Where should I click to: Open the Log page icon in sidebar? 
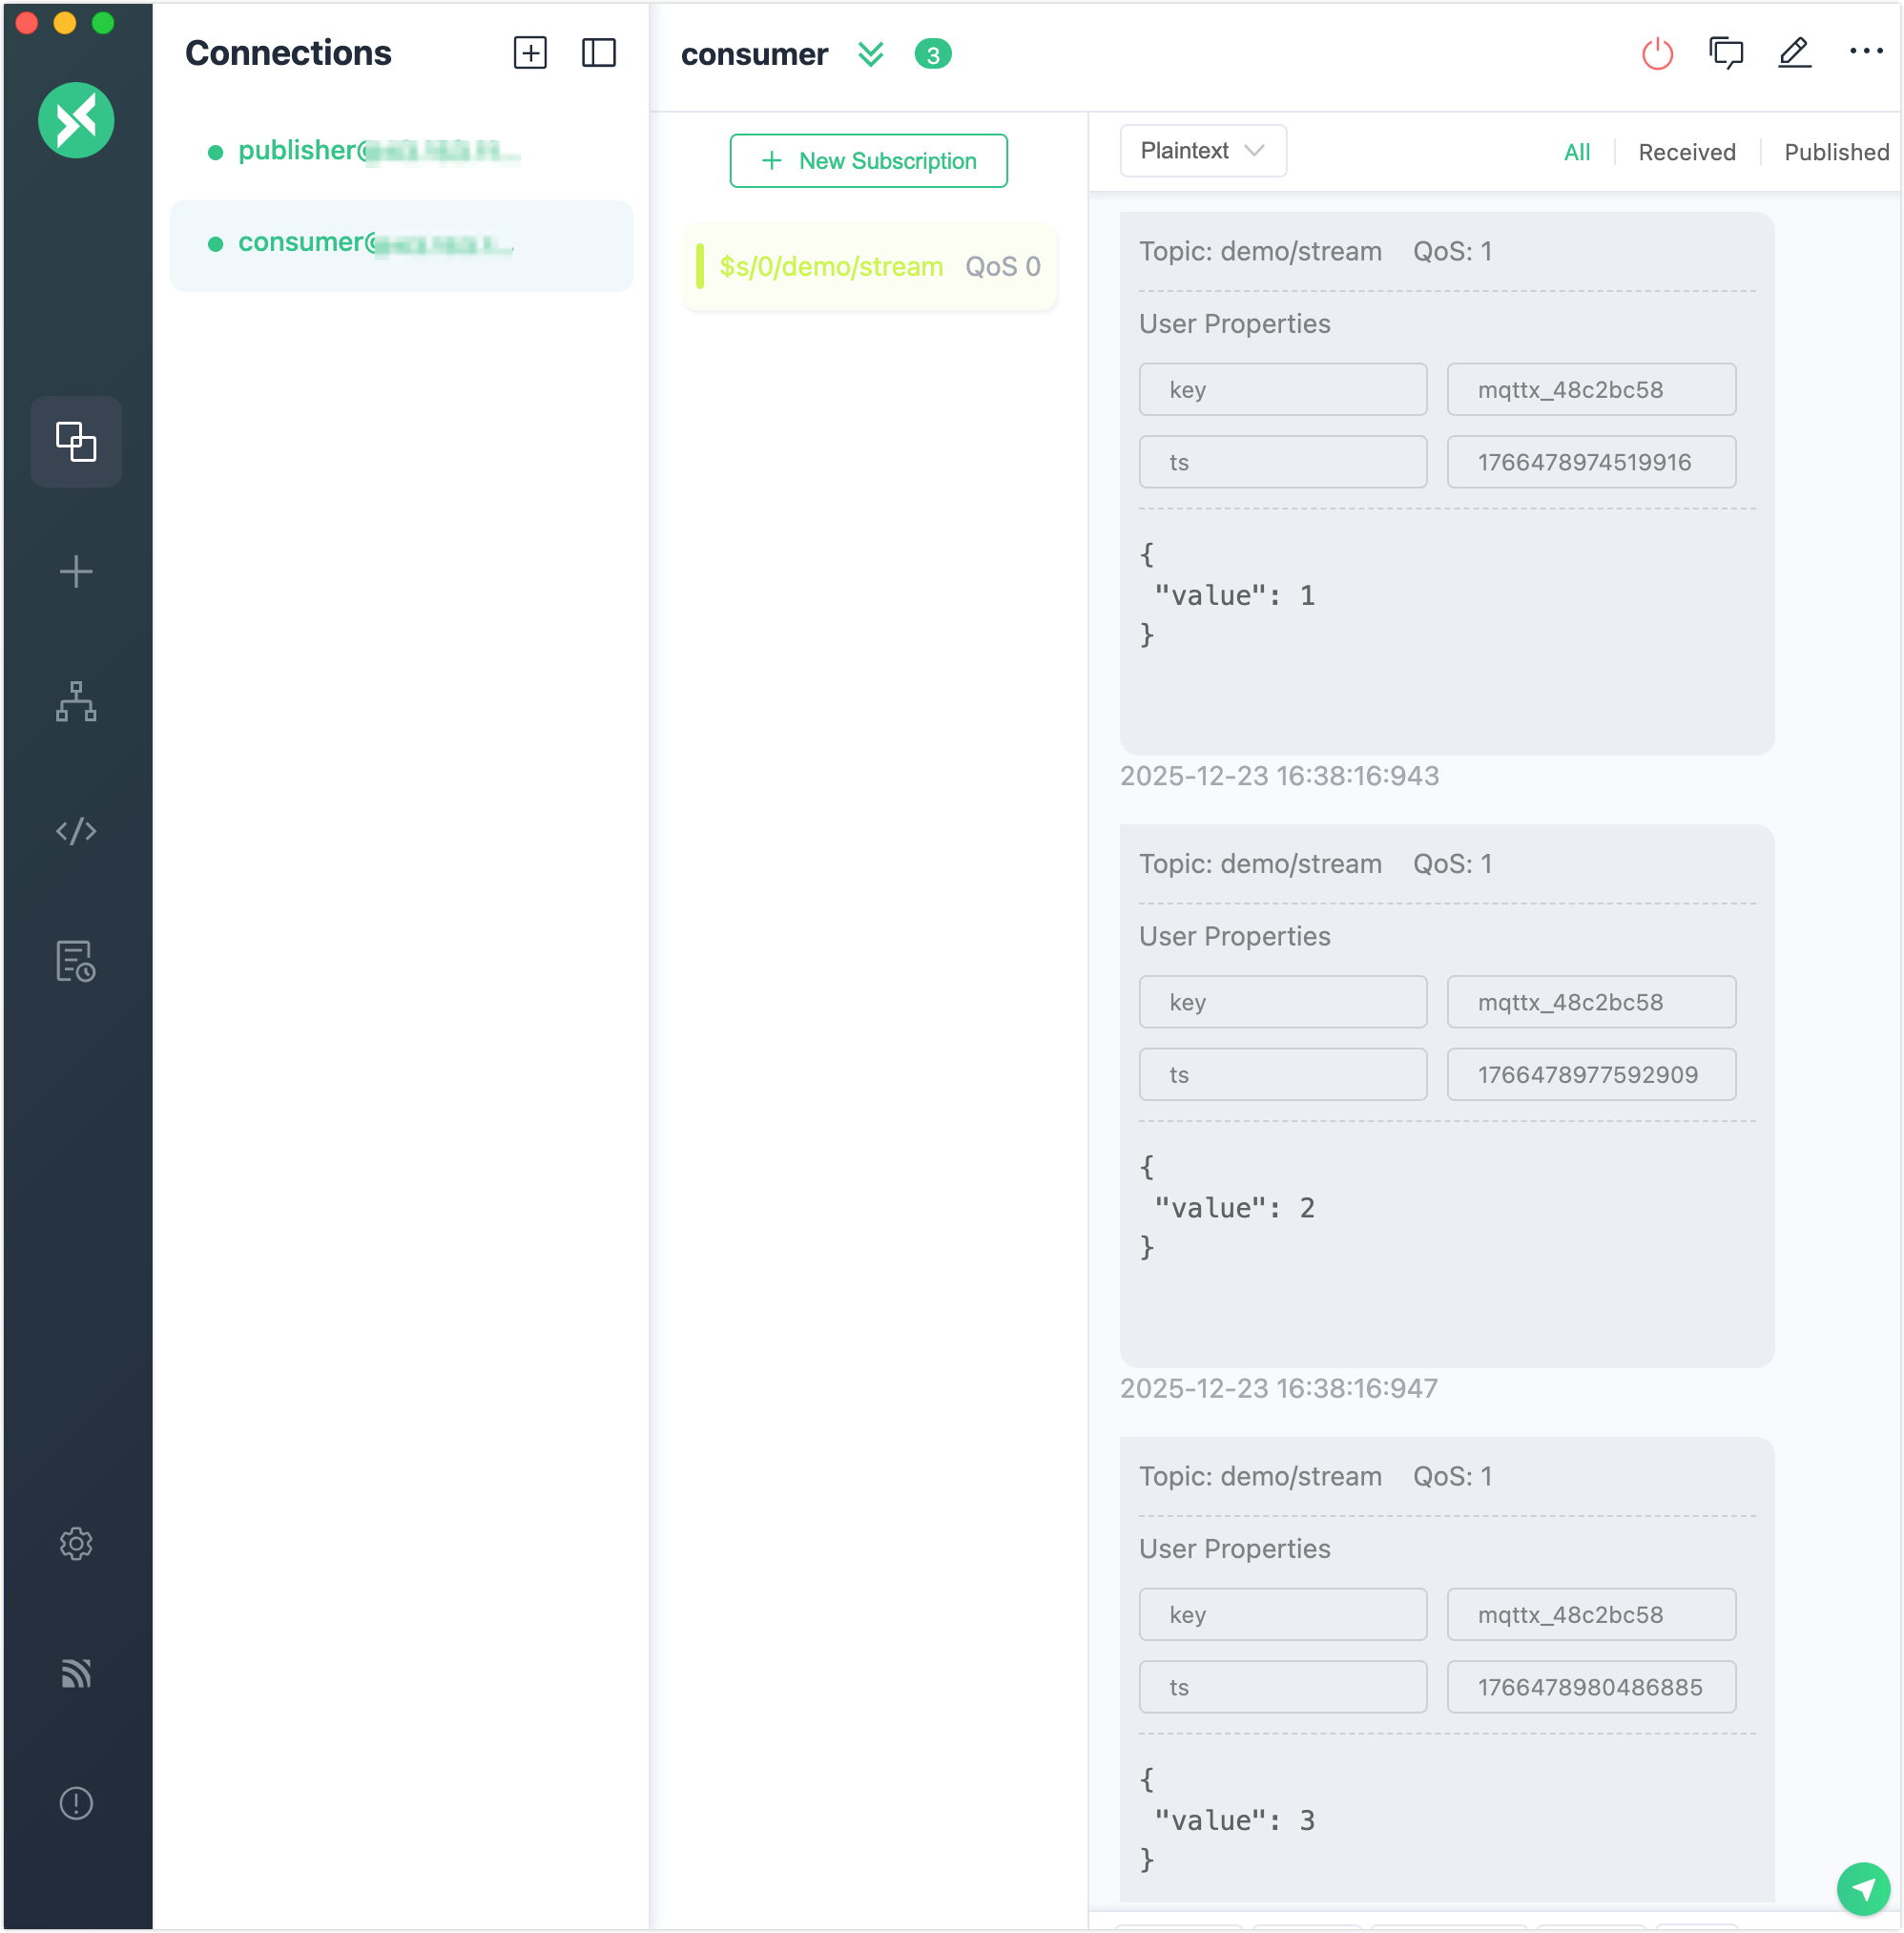pos(76,961)
